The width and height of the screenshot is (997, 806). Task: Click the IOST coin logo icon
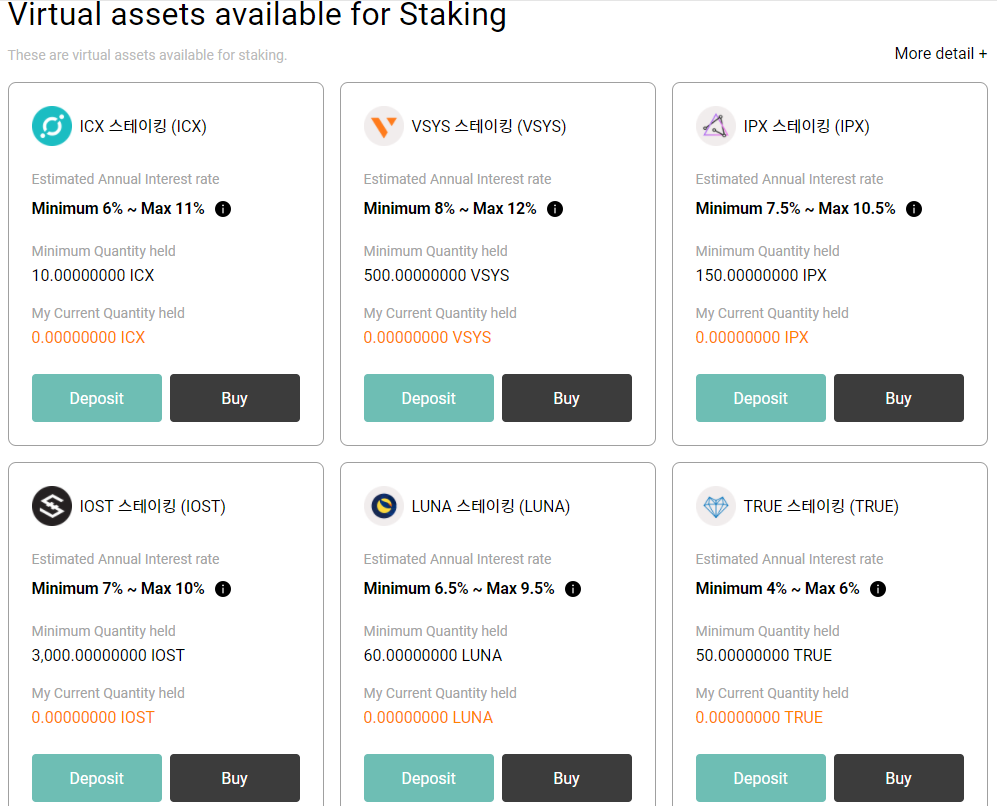[52, 506]
